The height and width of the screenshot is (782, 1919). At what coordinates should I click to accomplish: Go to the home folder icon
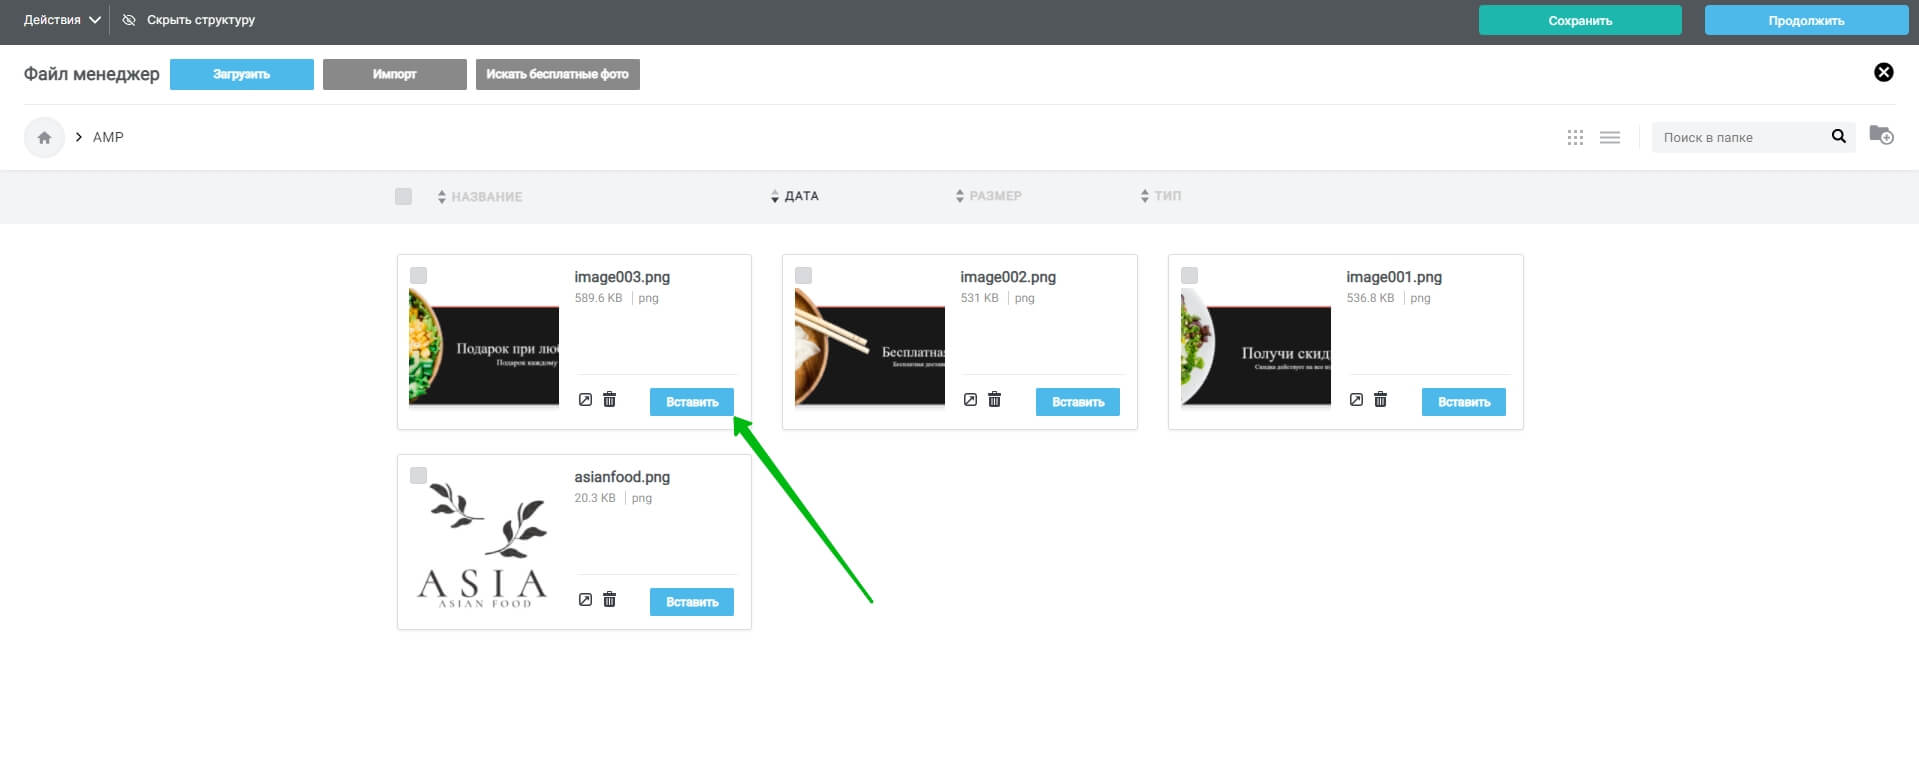(44, 138)
